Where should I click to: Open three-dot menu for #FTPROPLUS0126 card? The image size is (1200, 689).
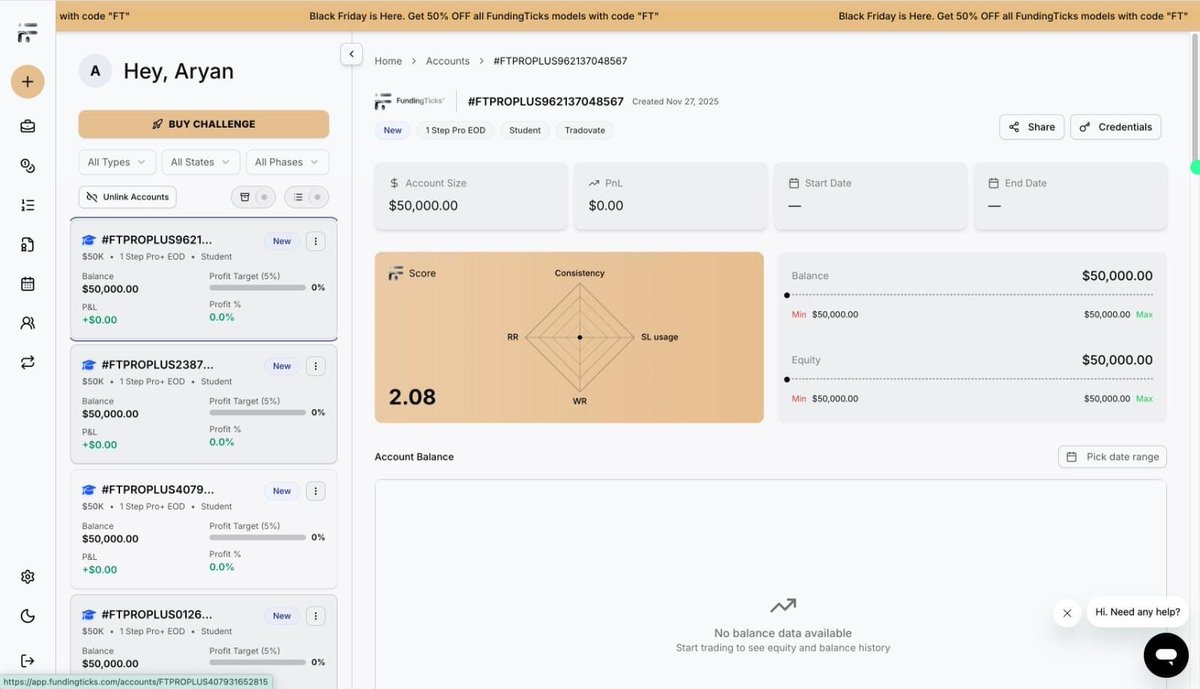[315, 616]
